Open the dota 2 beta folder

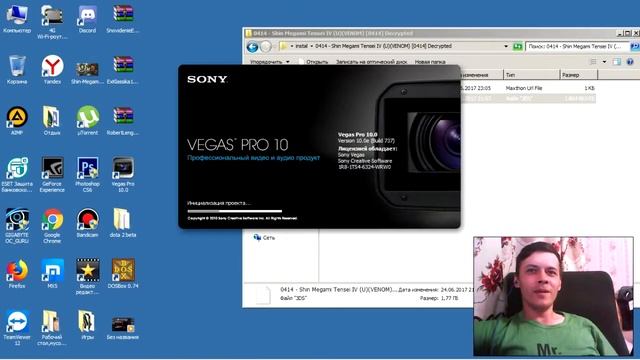tap(123, 223)
